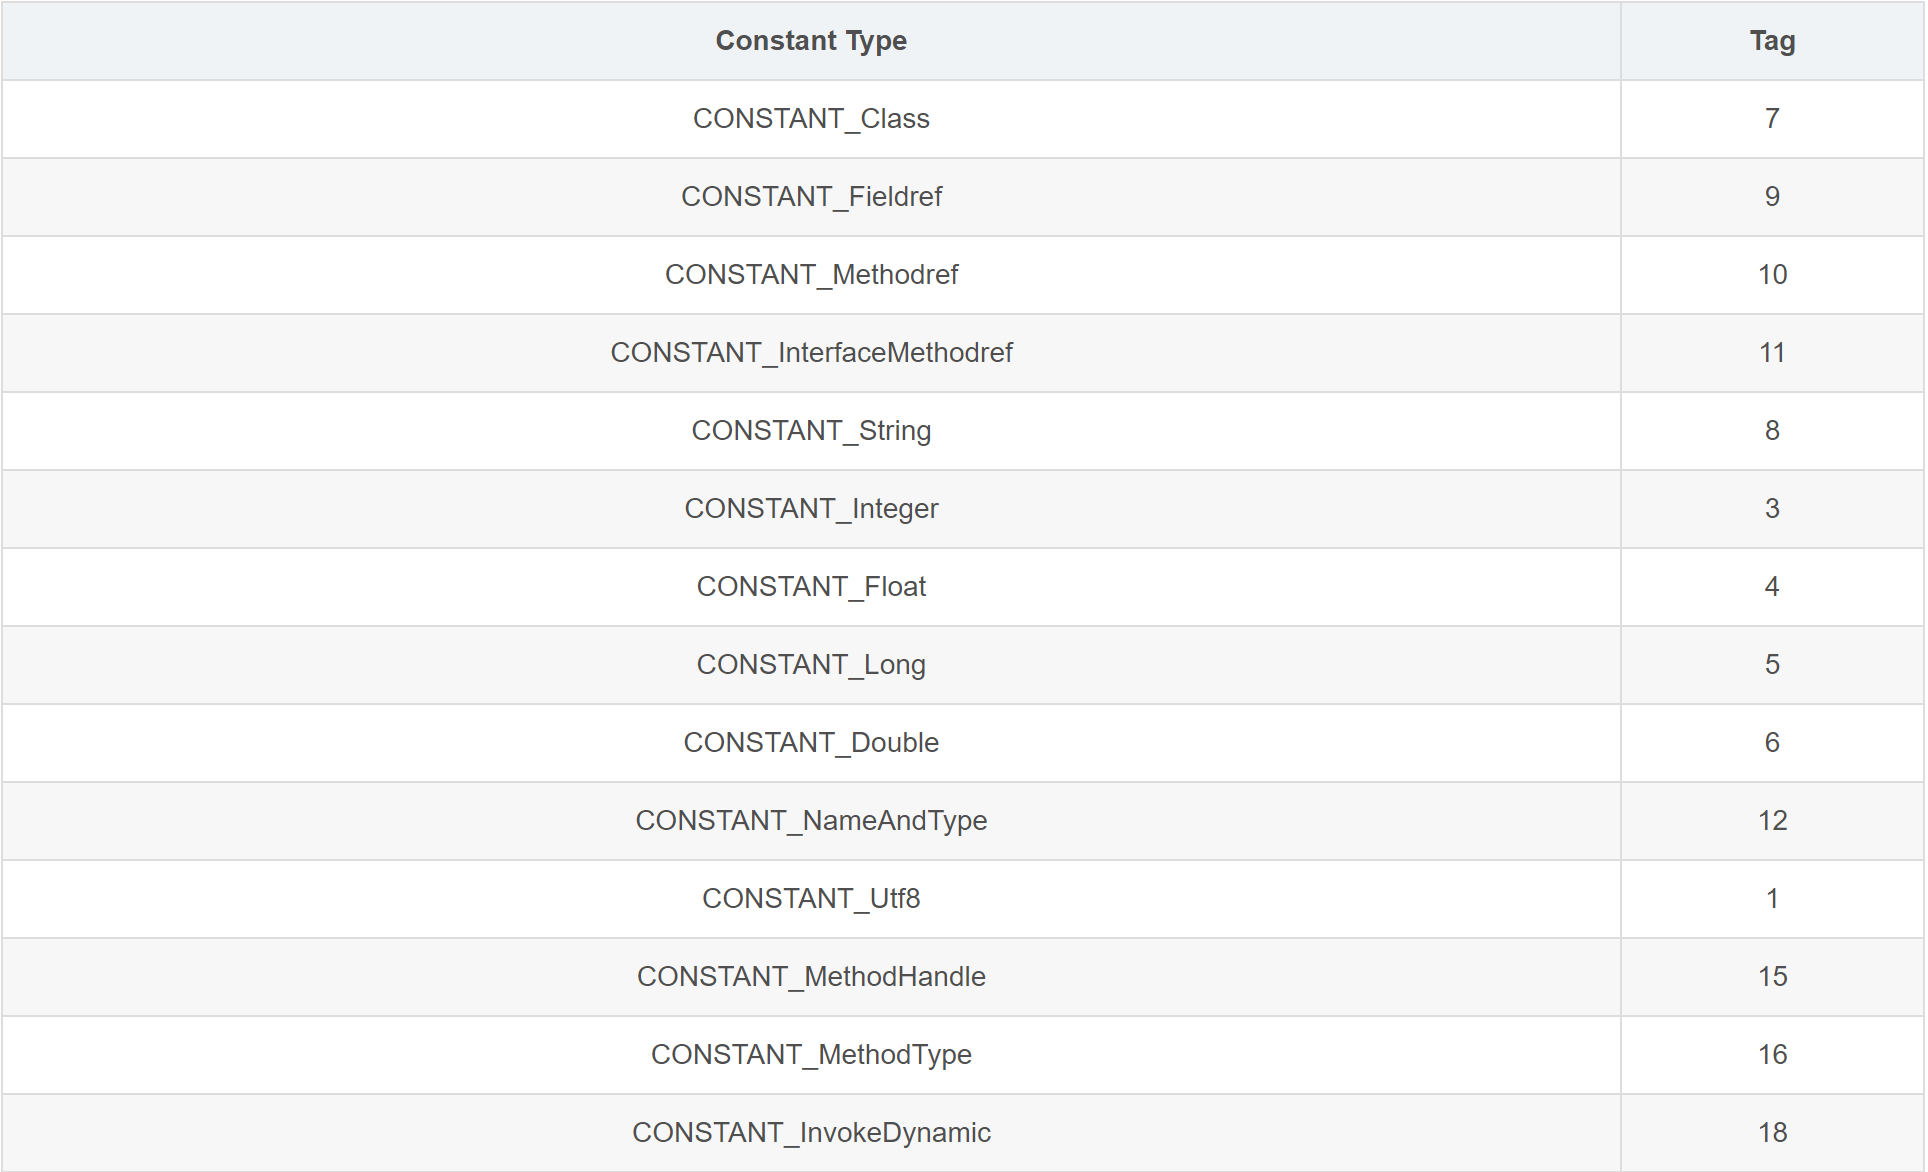Click the 'Constant Type' column header
The width and height of the screenshot is (1928, 1172).
point(811,41)
